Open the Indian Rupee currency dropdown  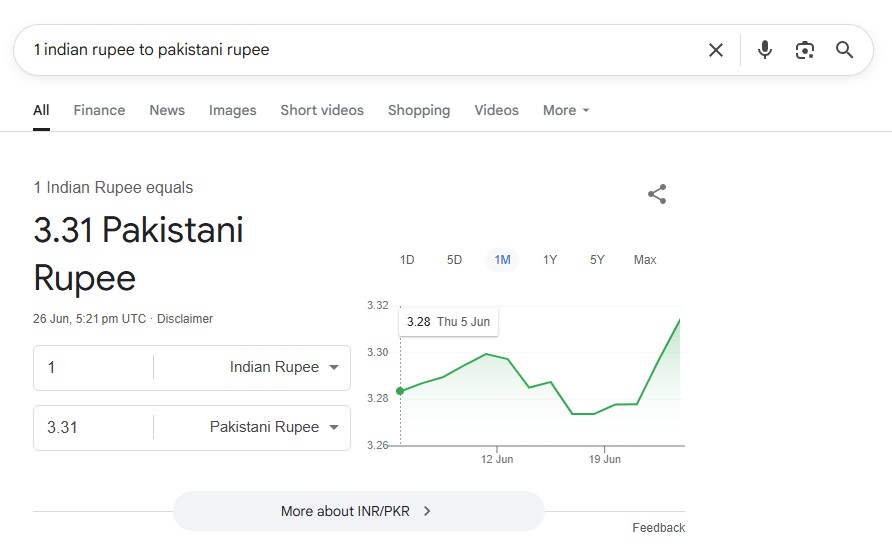click(x=274, y=367)
